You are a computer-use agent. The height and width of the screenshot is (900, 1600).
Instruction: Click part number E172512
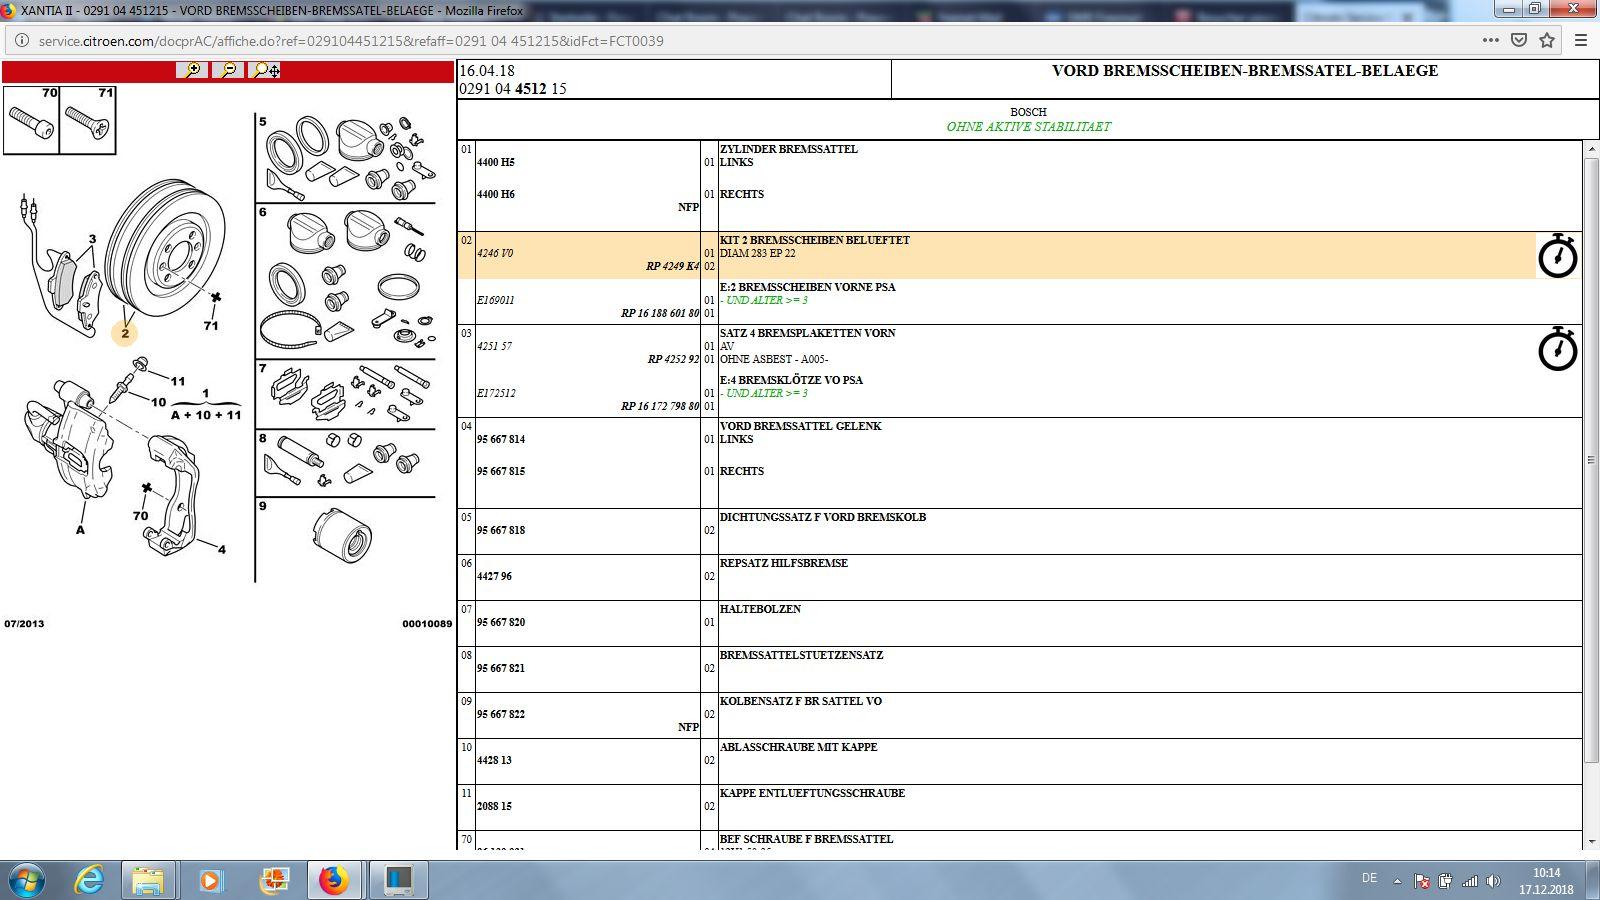496,393
